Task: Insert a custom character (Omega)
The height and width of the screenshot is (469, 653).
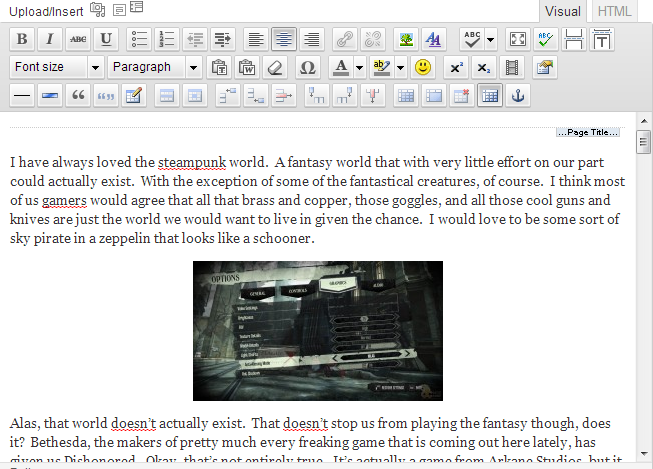Action: point(308,67)
